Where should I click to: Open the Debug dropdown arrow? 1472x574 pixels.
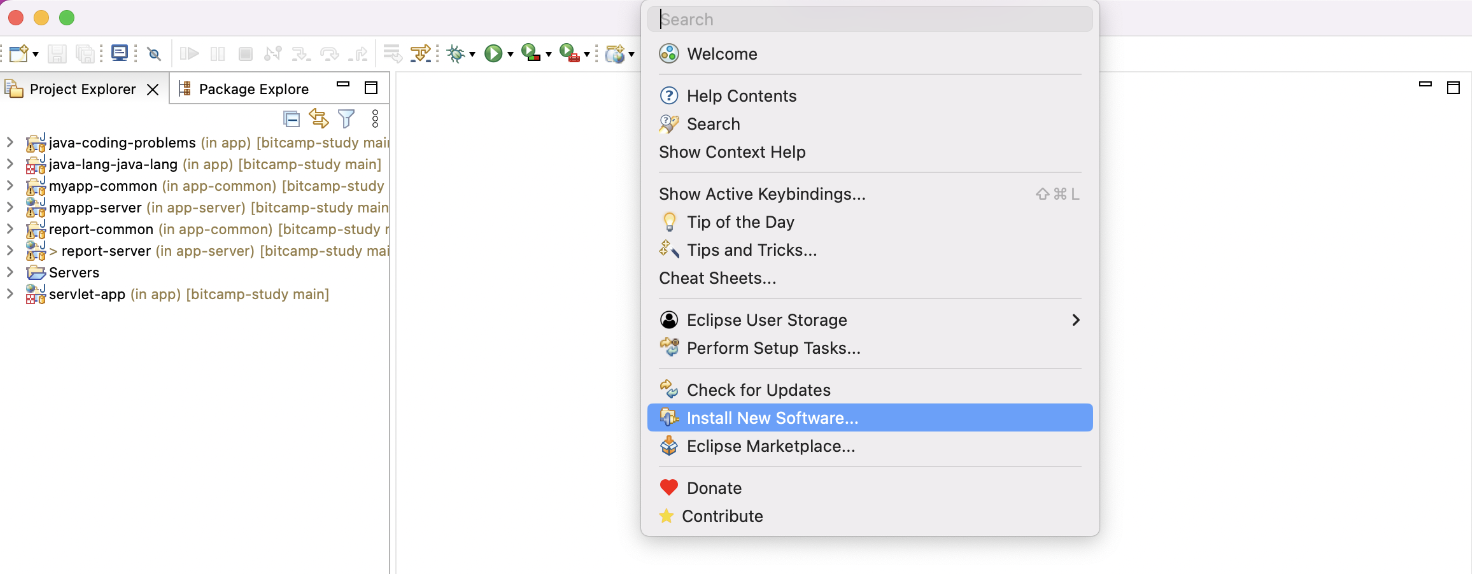(x=472, y=54)
